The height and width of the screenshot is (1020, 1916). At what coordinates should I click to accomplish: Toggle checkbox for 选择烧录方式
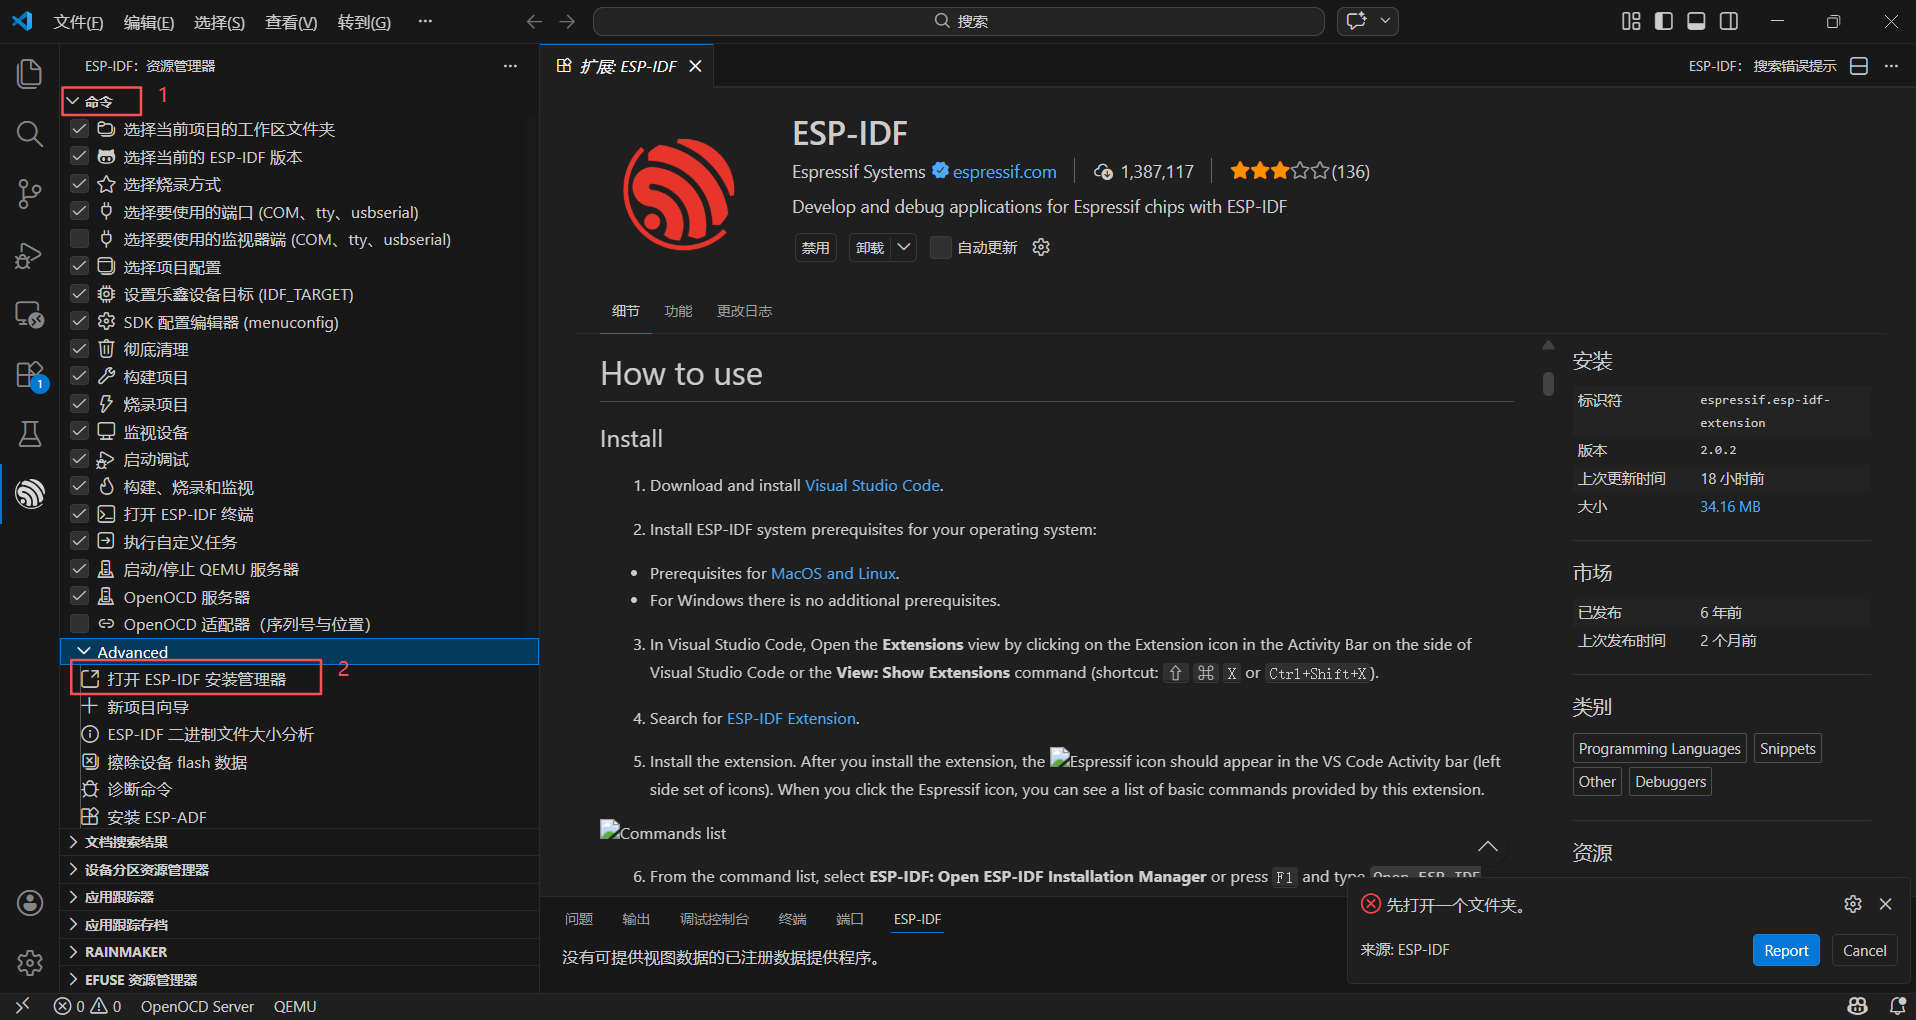pos(80,184)
